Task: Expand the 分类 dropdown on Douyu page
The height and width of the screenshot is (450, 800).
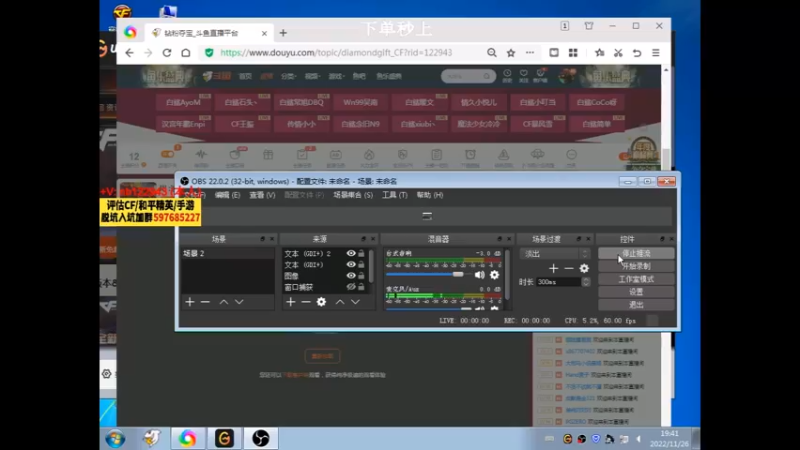Action: tap(288, 76)
